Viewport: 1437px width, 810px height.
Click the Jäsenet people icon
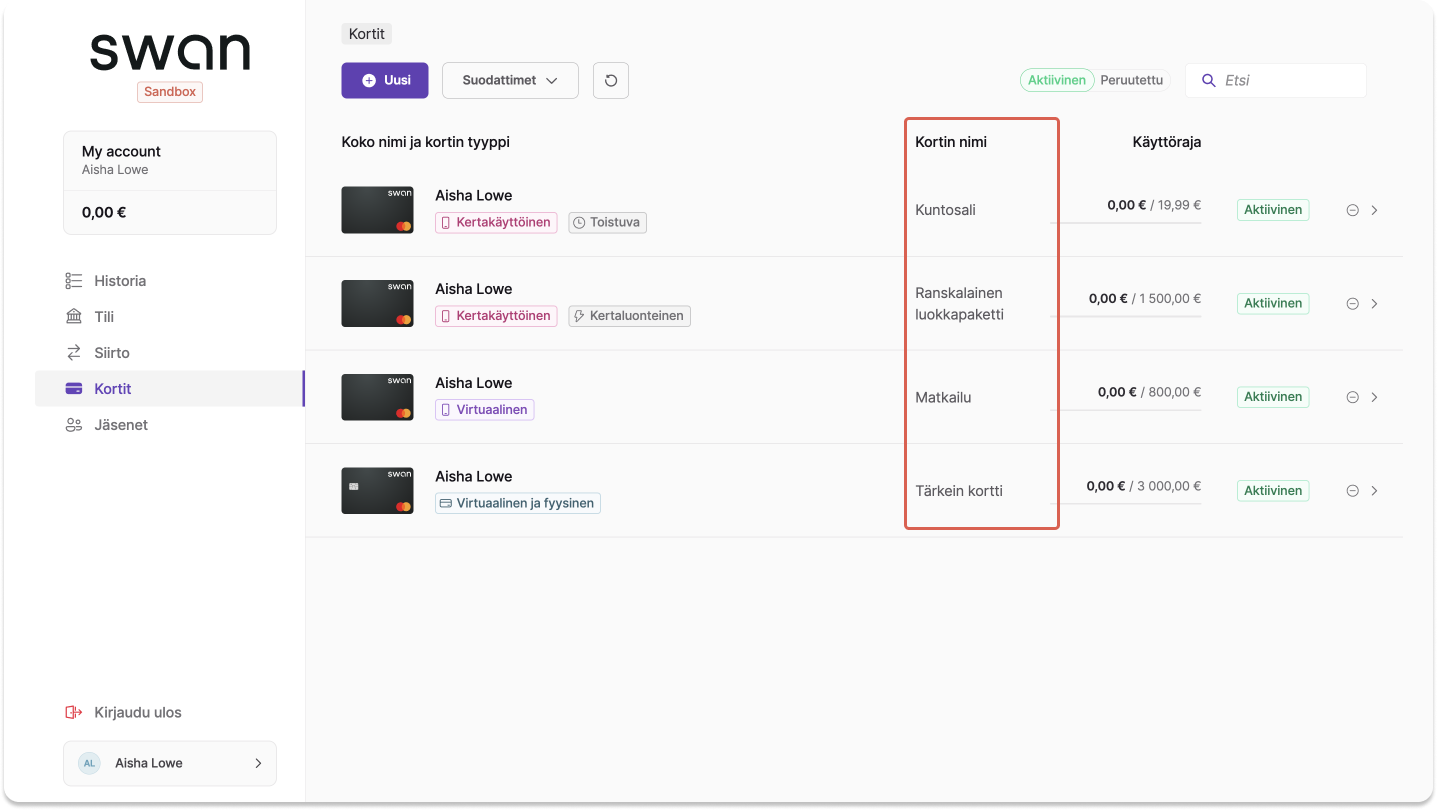73,425
